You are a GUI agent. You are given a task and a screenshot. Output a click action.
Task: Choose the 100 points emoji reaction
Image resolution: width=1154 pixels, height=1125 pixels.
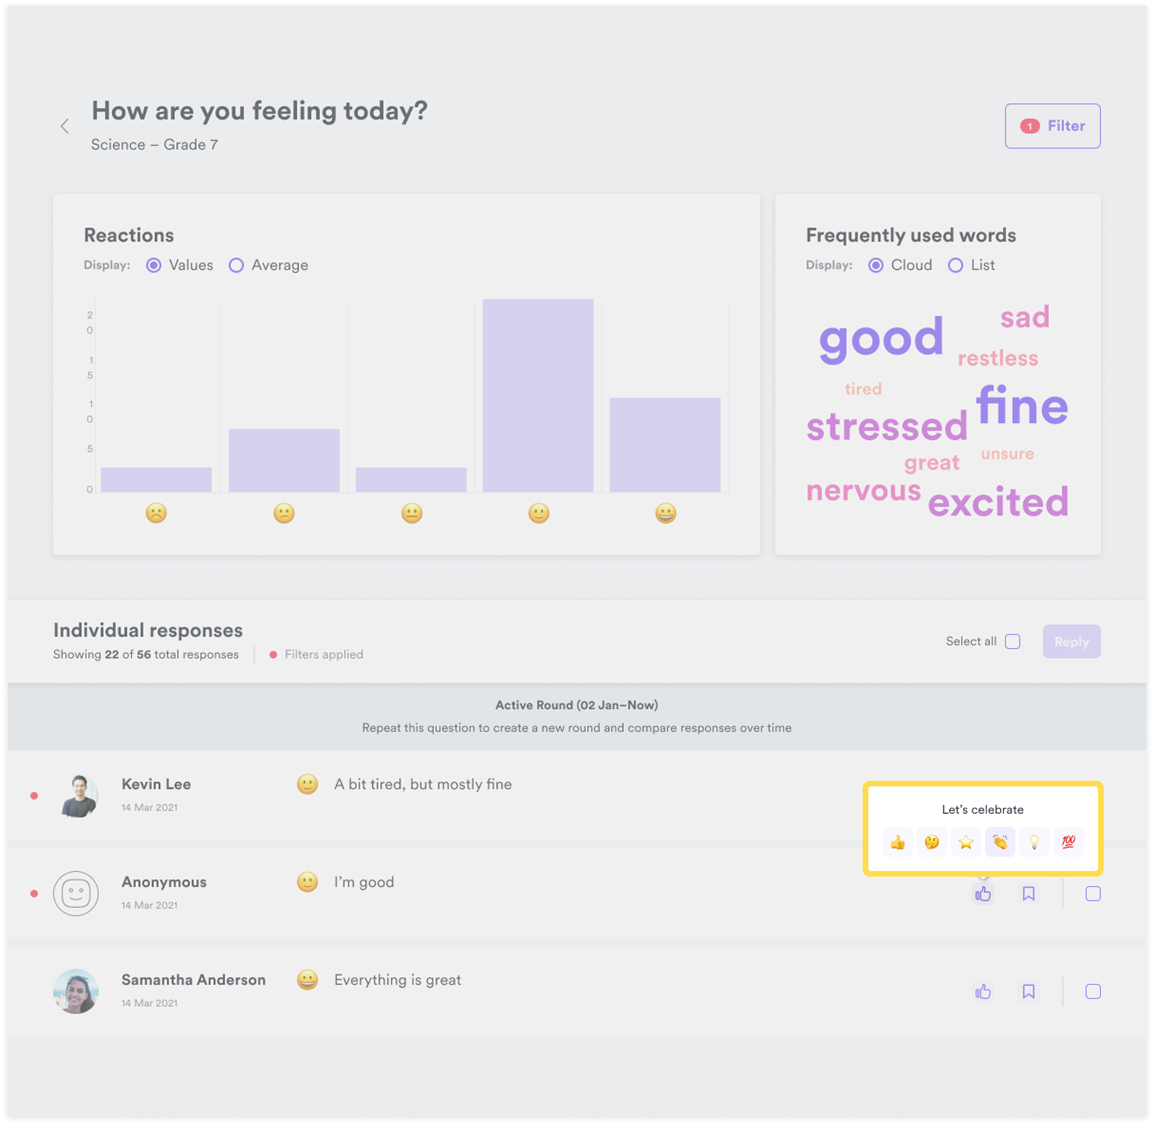click(x=1068, y=842)
